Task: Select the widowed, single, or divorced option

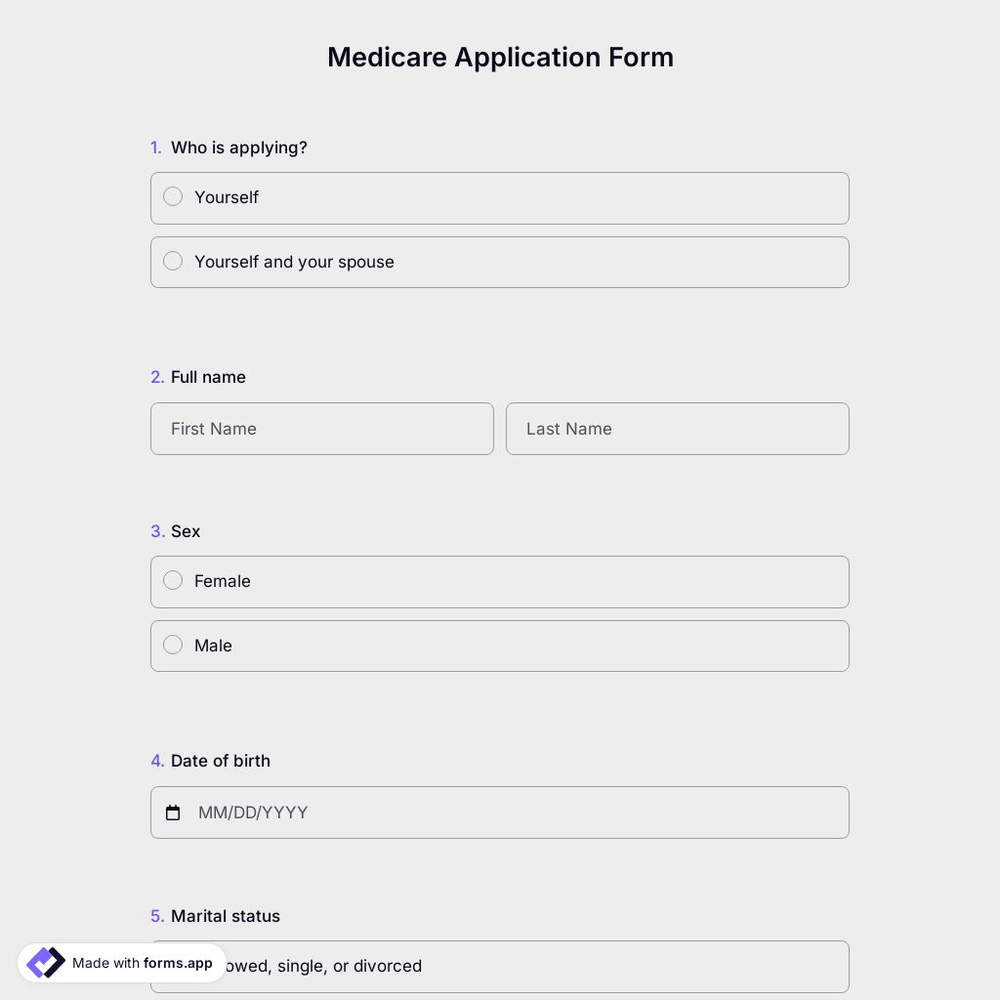Action: pos(500,966)
